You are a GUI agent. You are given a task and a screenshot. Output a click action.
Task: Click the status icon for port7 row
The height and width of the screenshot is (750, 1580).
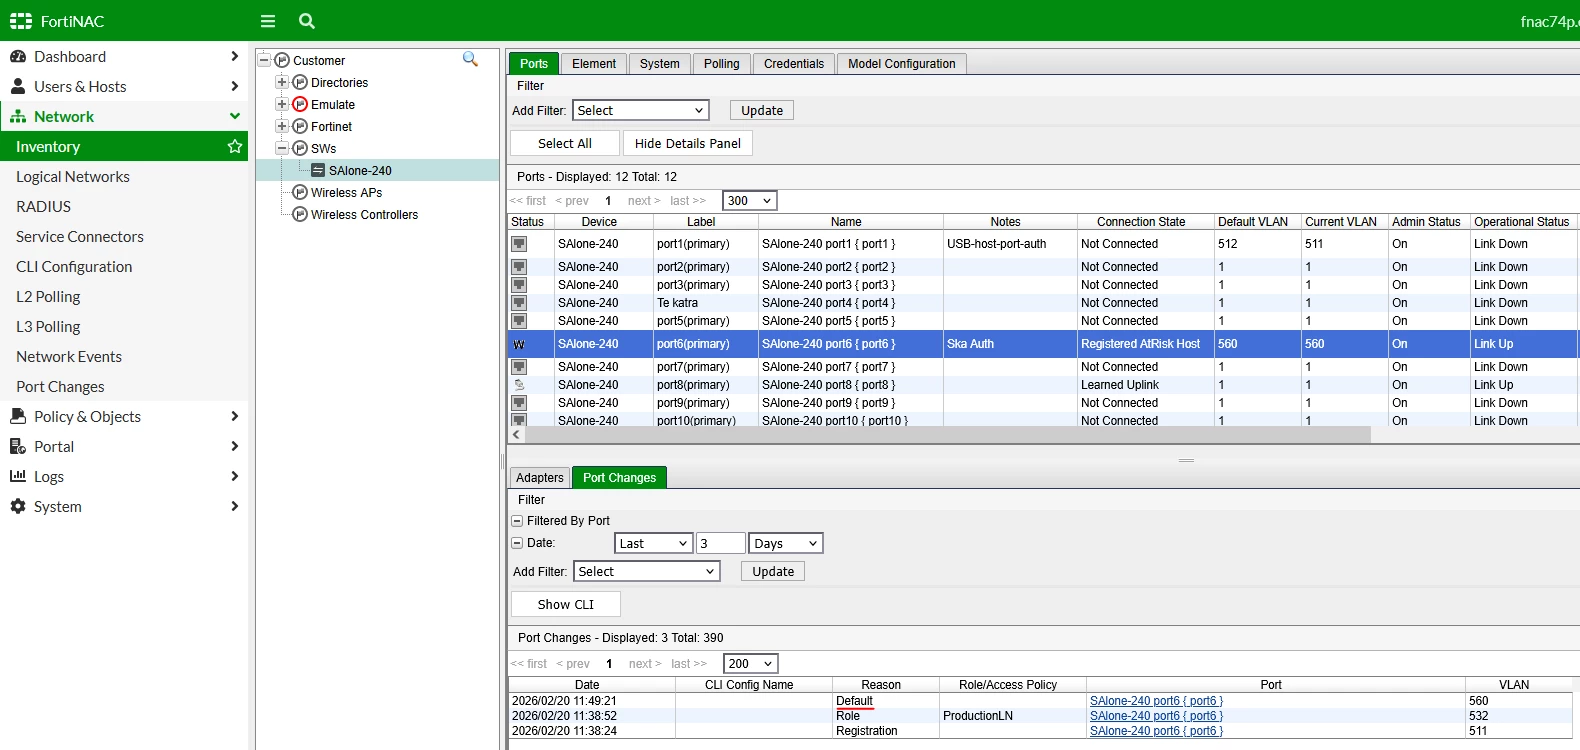pos(519,367)
